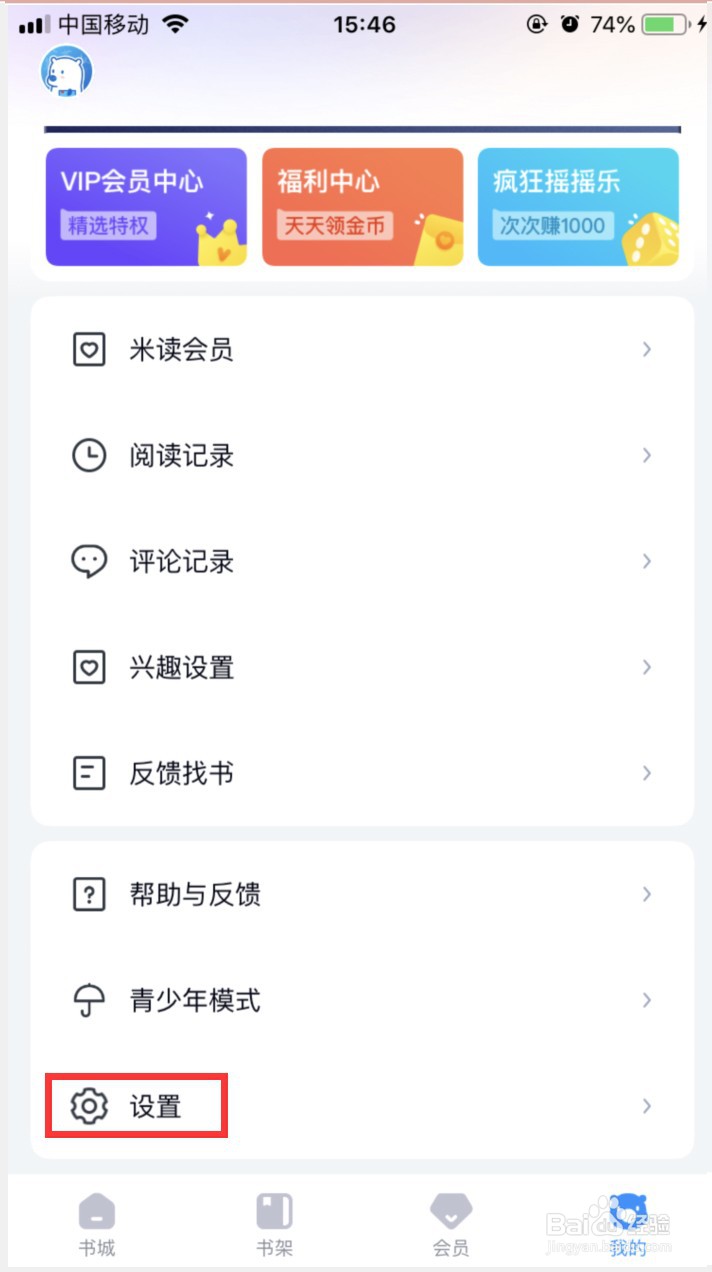Open the VIP会员中心 card

tap(146, 207)
